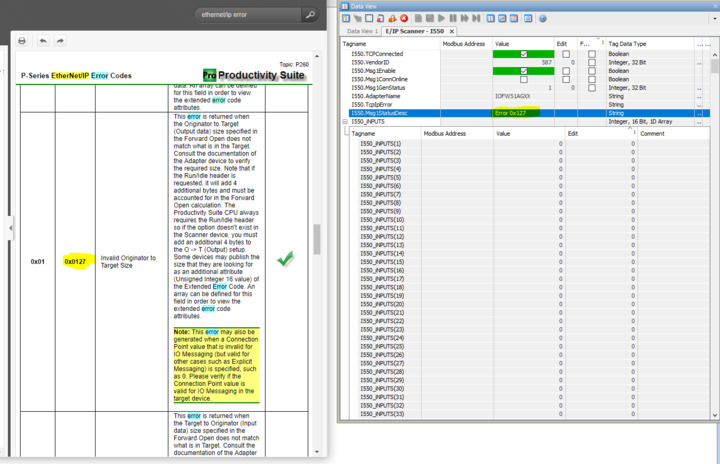
Task: Click the orange table view icon in toolbar
Action: coord(514,18)
